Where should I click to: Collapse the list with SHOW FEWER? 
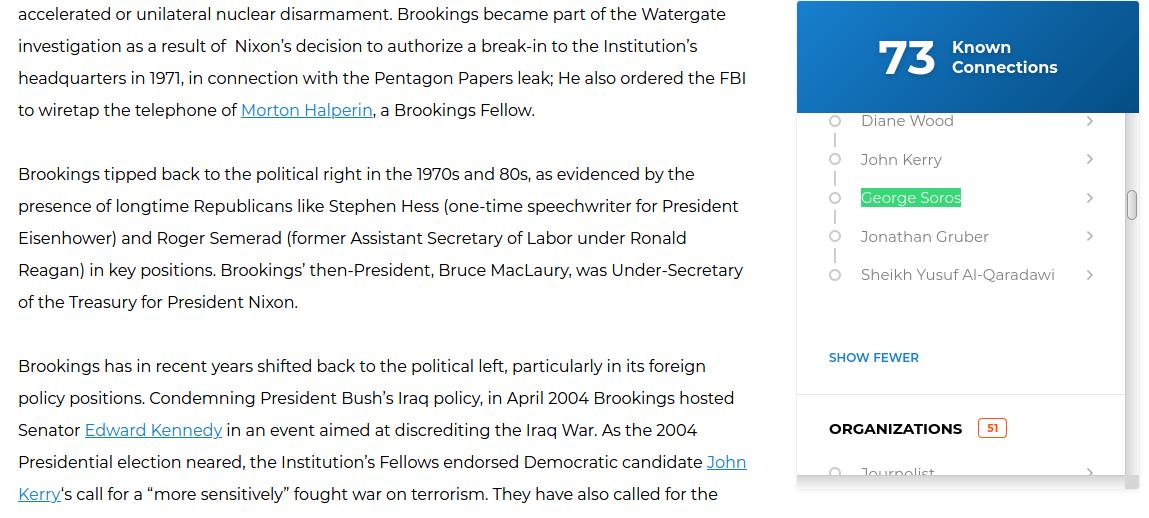point(873,358)
